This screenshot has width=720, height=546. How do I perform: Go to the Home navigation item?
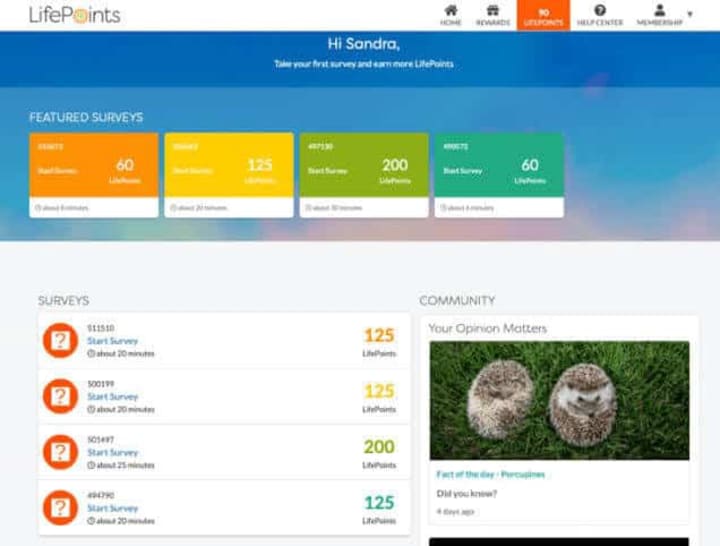450,15
